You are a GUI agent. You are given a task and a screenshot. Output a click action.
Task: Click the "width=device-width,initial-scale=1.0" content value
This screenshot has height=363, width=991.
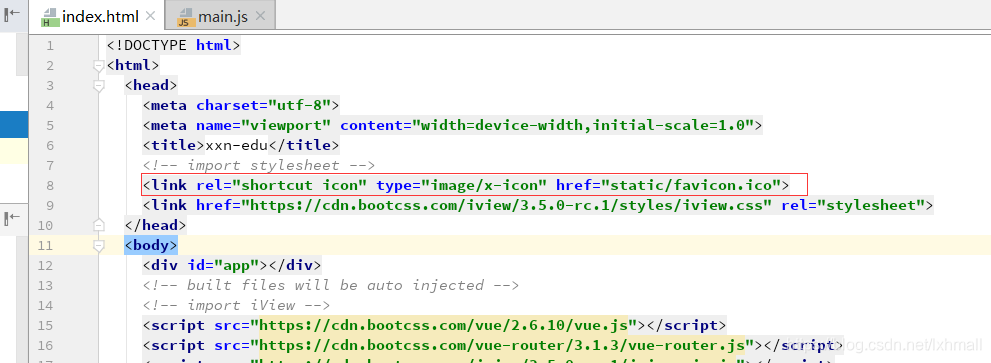tap(583, 125)
